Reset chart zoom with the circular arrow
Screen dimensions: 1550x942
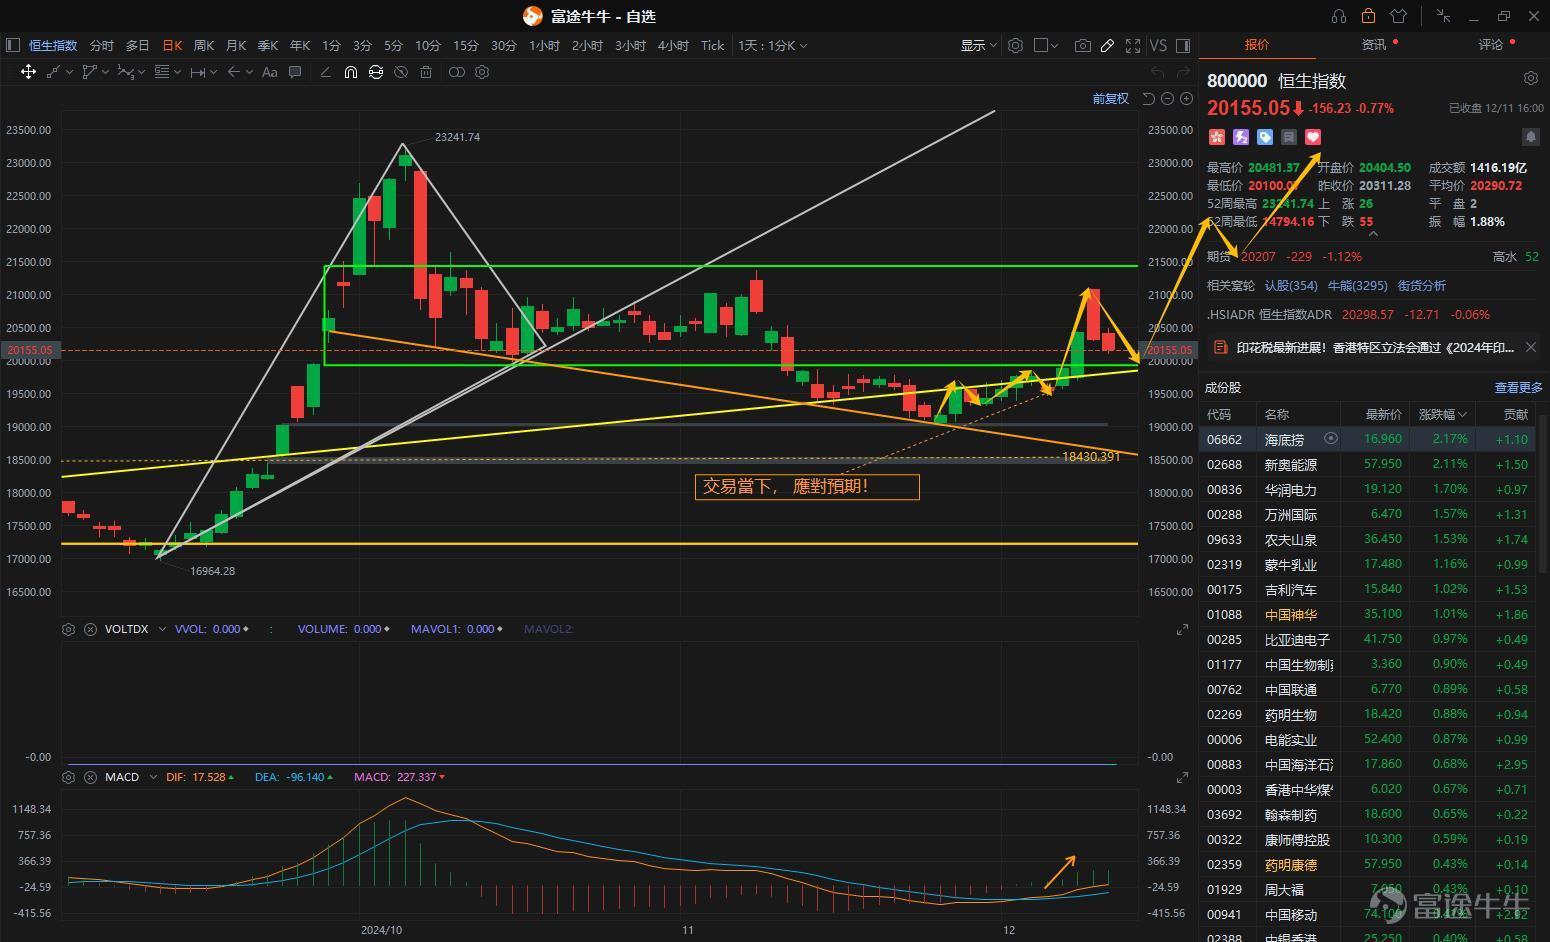pyautogui.click(x=1149, y=98)
